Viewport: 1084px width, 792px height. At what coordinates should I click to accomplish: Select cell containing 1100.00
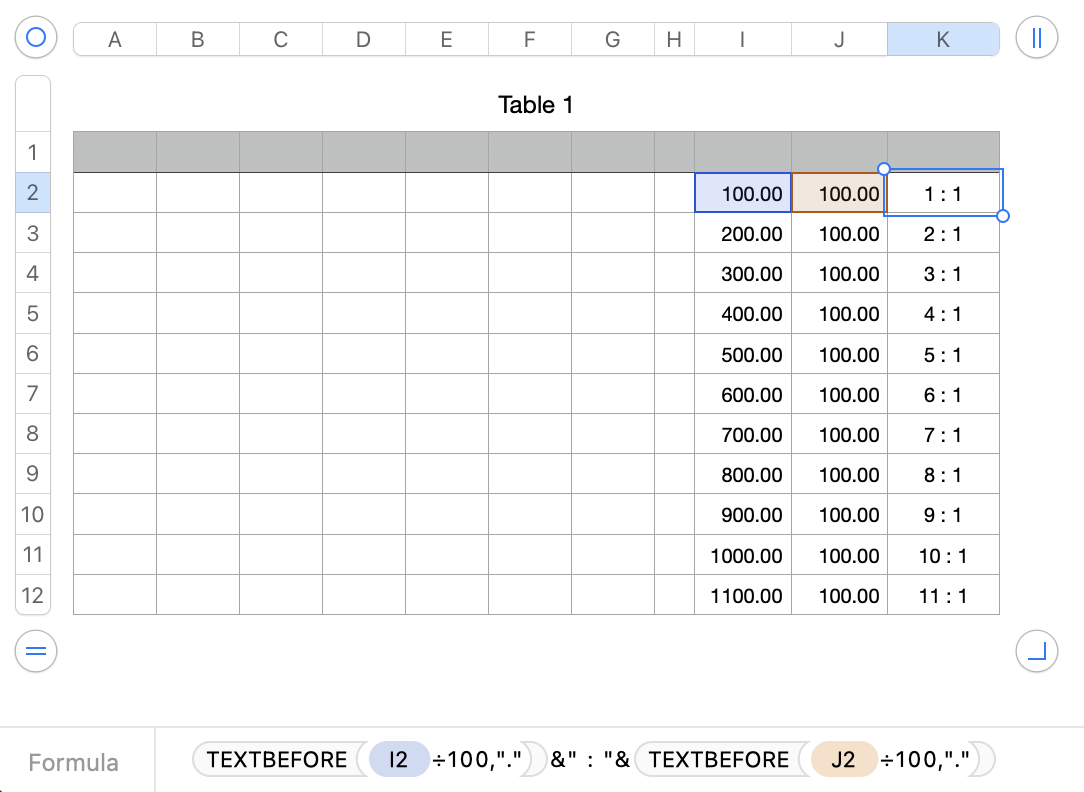click(x=742, y=595)
